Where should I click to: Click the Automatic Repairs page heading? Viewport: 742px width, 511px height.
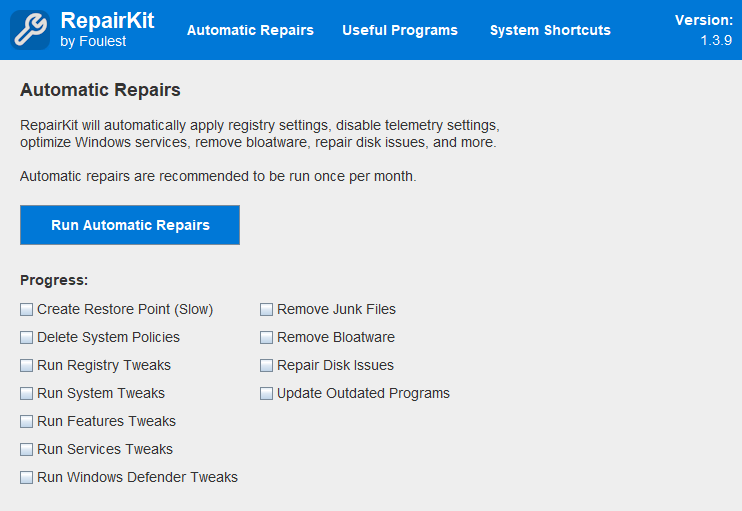click(100, 90)
